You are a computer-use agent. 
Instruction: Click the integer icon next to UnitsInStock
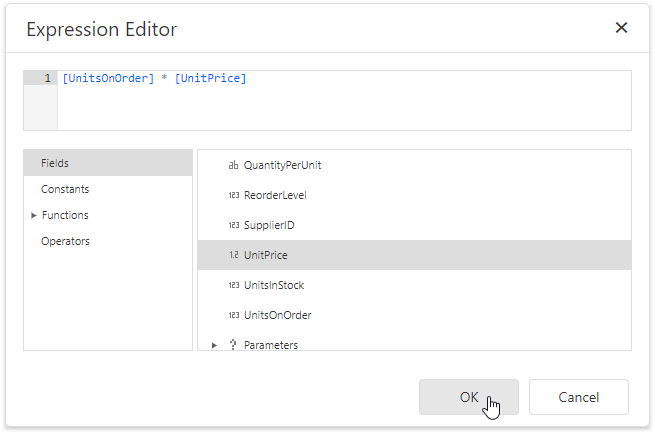(x=233, y=285)
